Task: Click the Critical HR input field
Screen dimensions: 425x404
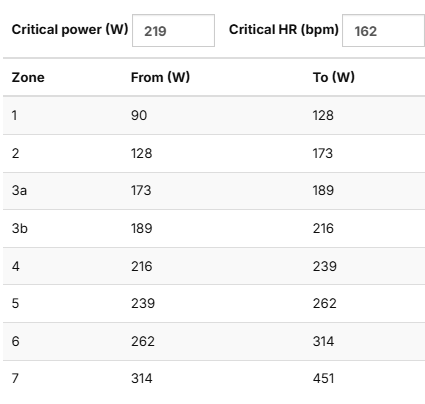Action: click(x=383, y=31)
